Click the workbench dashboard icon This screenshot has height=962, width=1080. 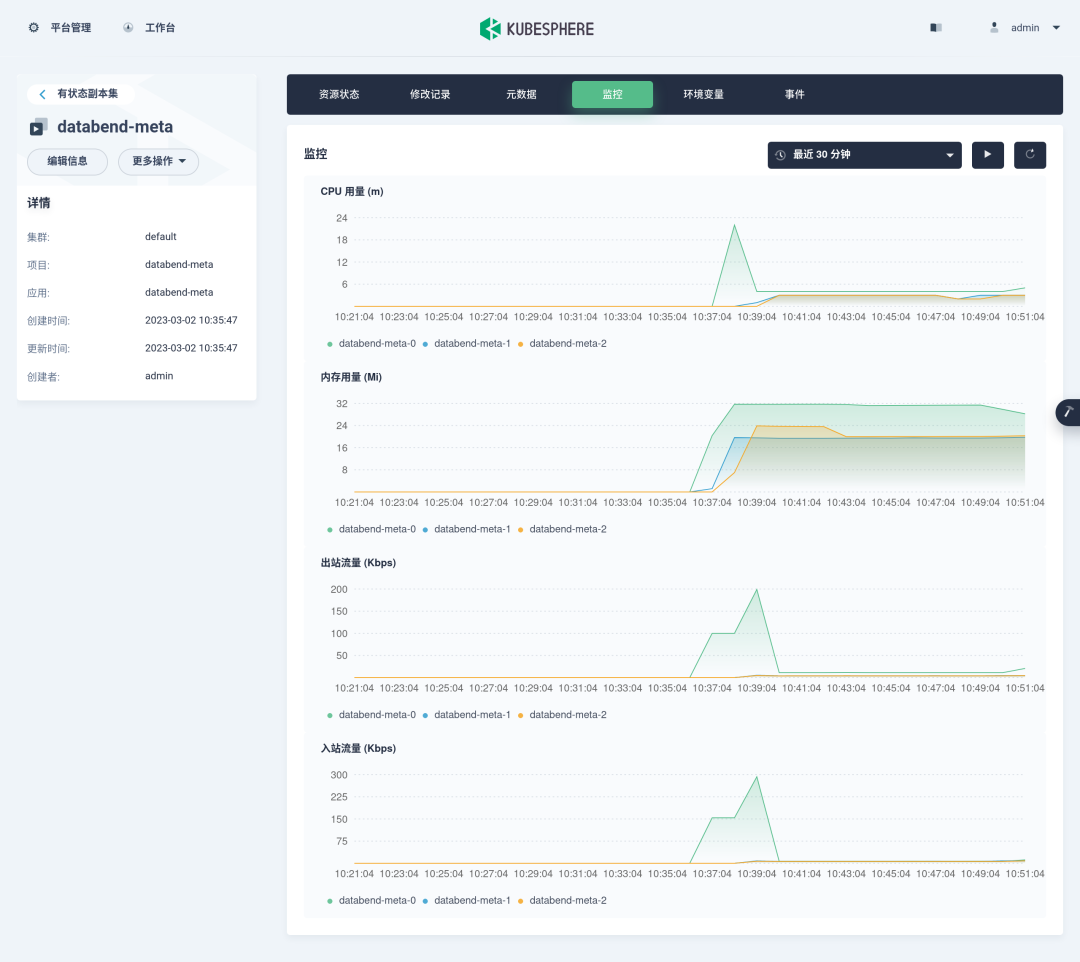coord(128,28)
